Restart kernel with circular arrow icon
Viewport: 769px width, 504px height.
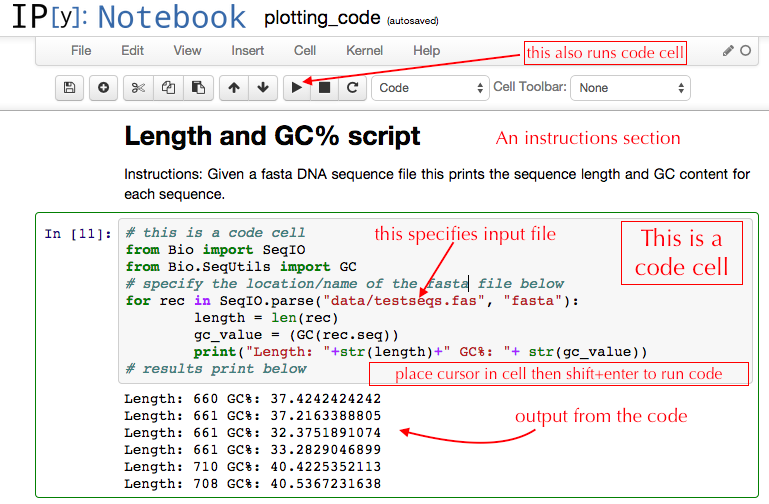pyautogui.click(x=352, y=88)
